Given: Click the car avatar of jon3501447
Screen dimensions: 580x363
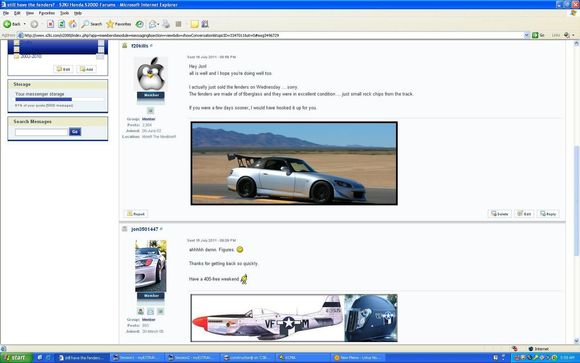Looking at the screenshot, I should (151, 266).
